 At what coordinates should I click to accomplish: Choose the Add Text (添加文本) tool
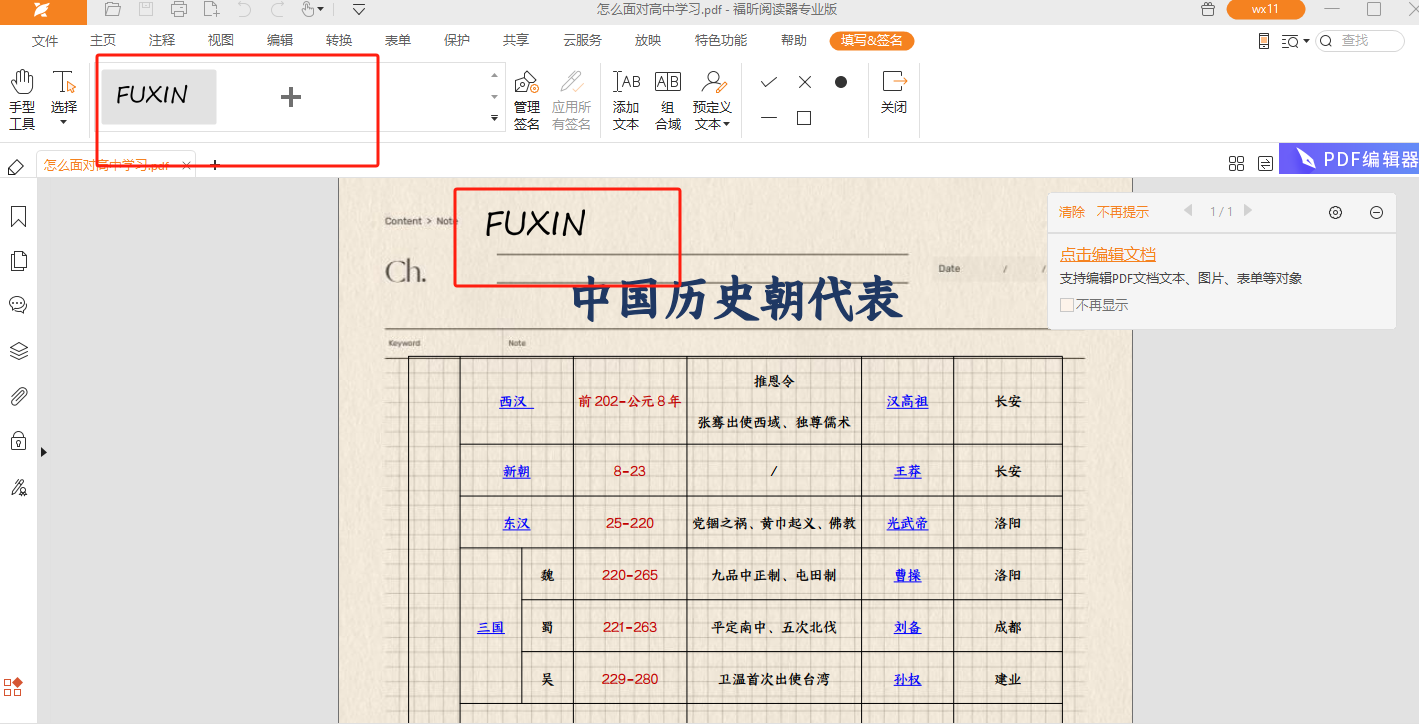click(x=626, y=99)
